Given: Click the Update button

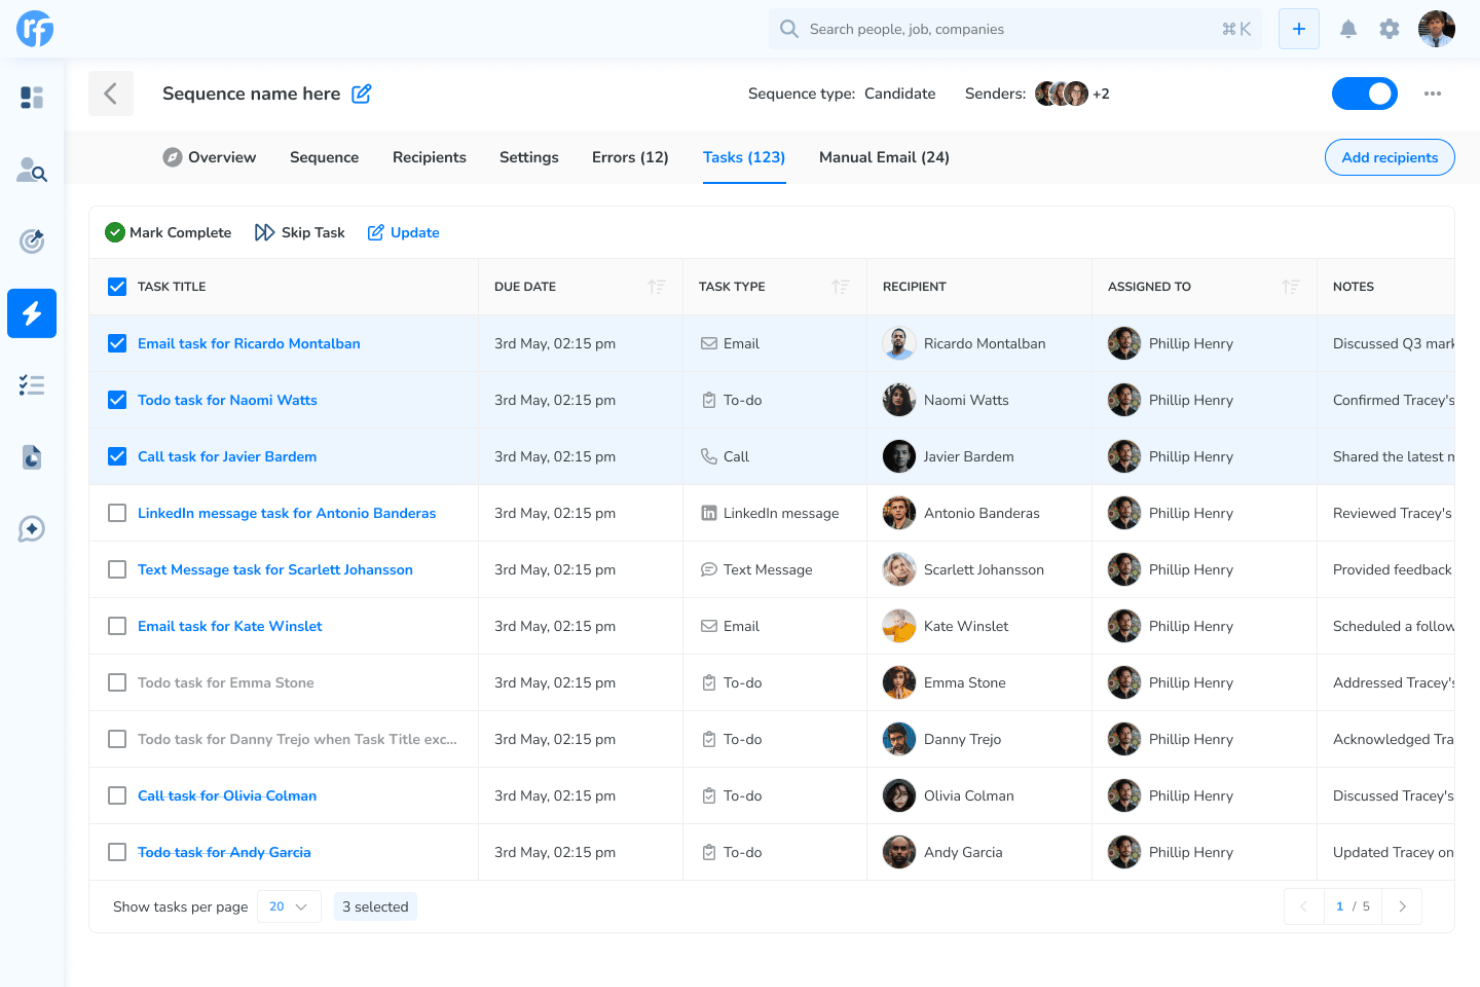Looking at the screenshot, I should click(x=403, y=232).
